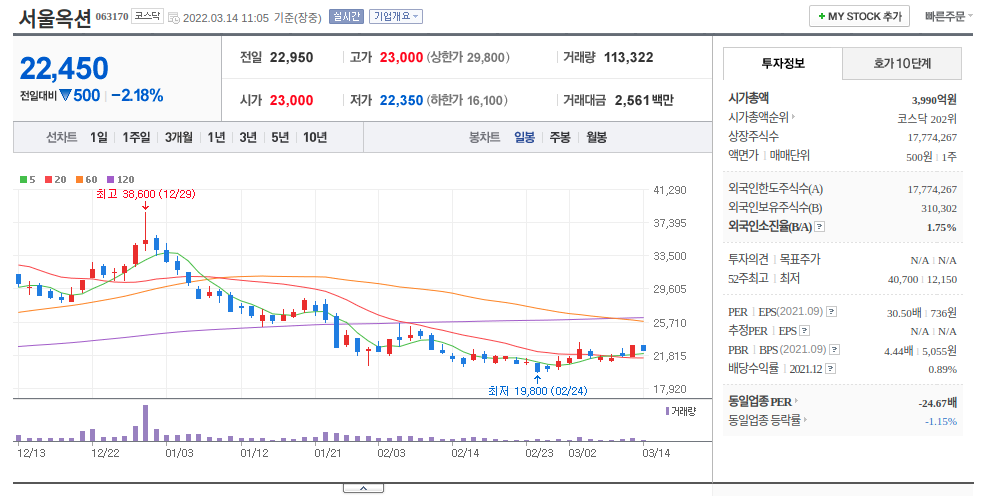
Task: Click the -24.67배 industry PER value
Action: click(x=938, y=403)
